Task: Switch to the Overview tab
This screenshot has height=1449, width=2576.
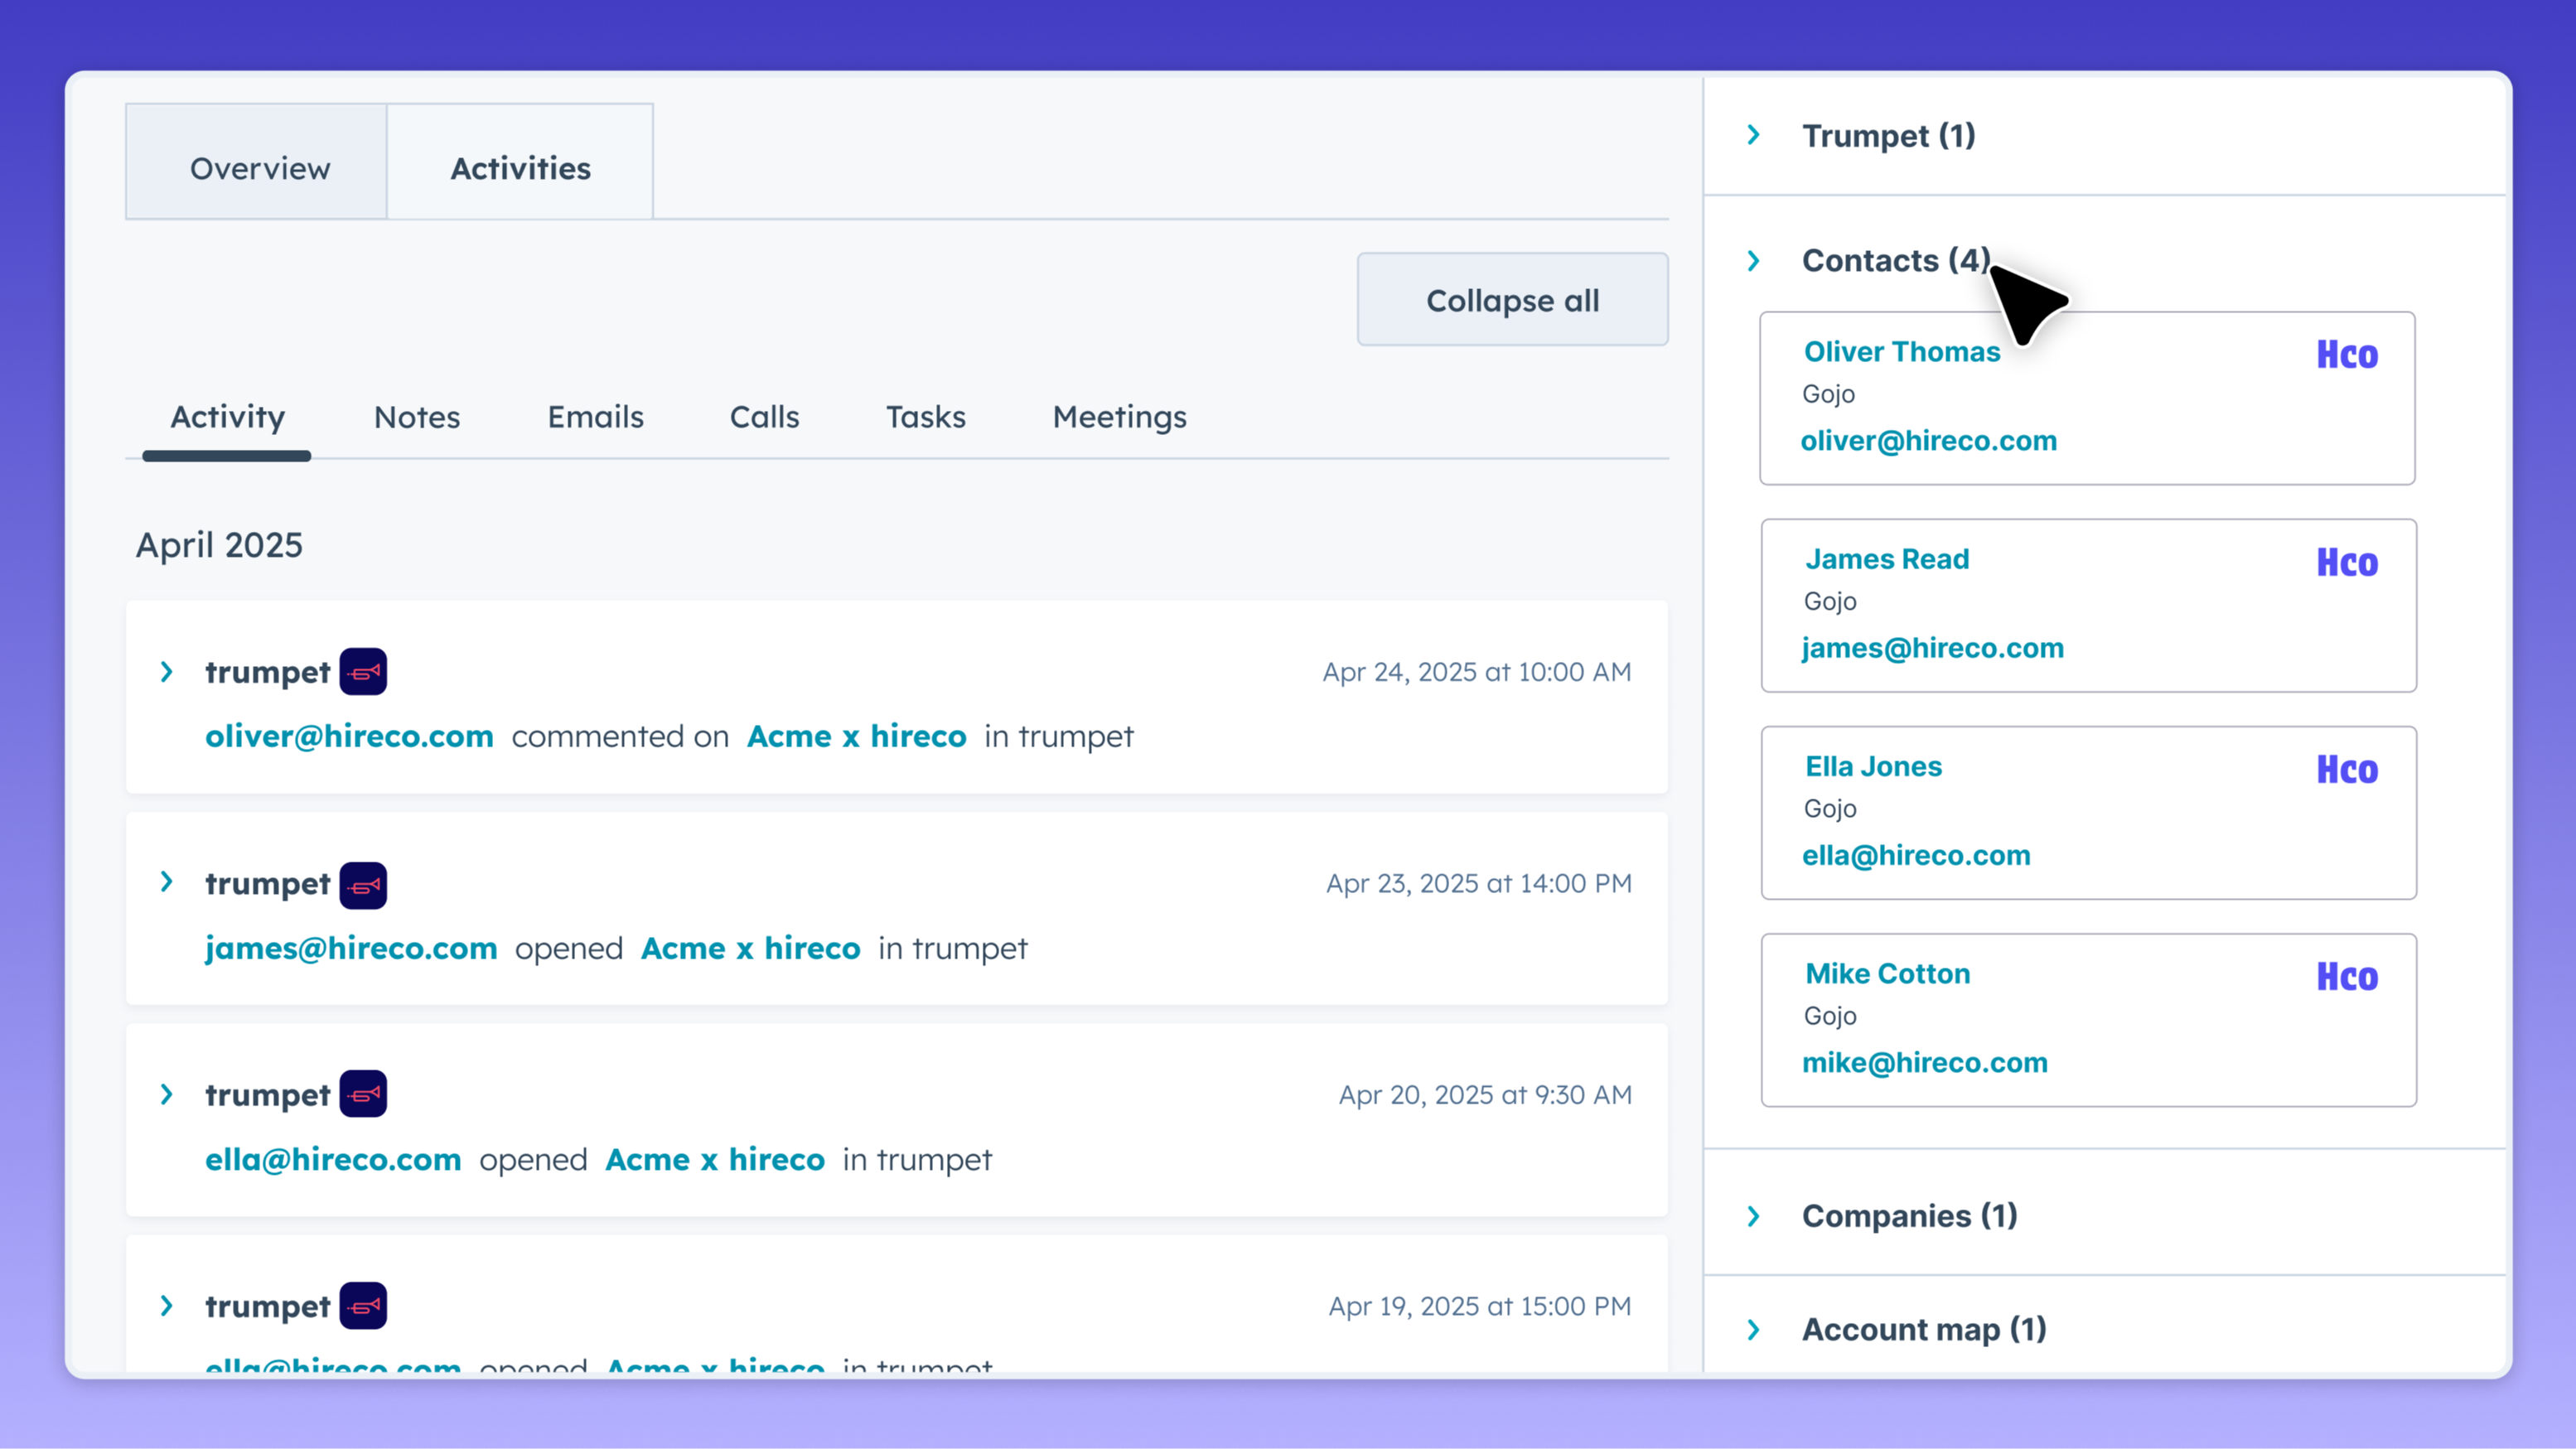Action: point(259,168)
